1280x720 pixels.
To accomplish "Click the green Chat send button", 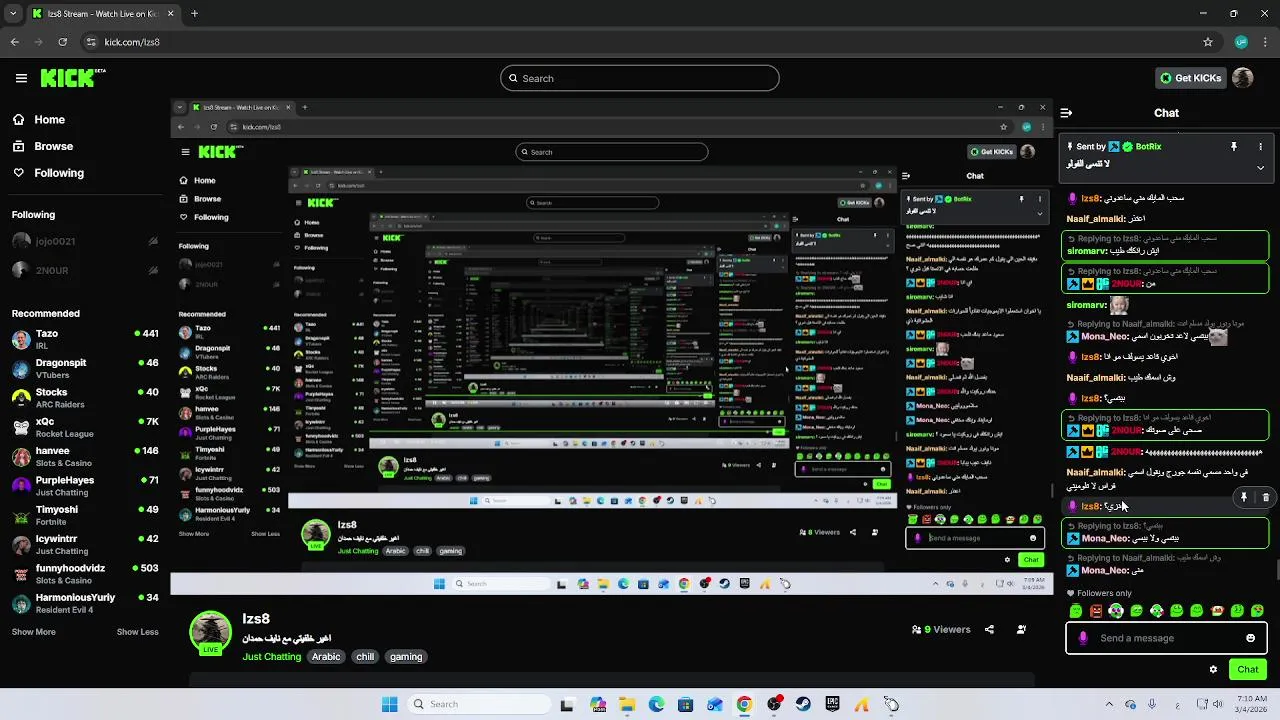I will pos(1248,669).
